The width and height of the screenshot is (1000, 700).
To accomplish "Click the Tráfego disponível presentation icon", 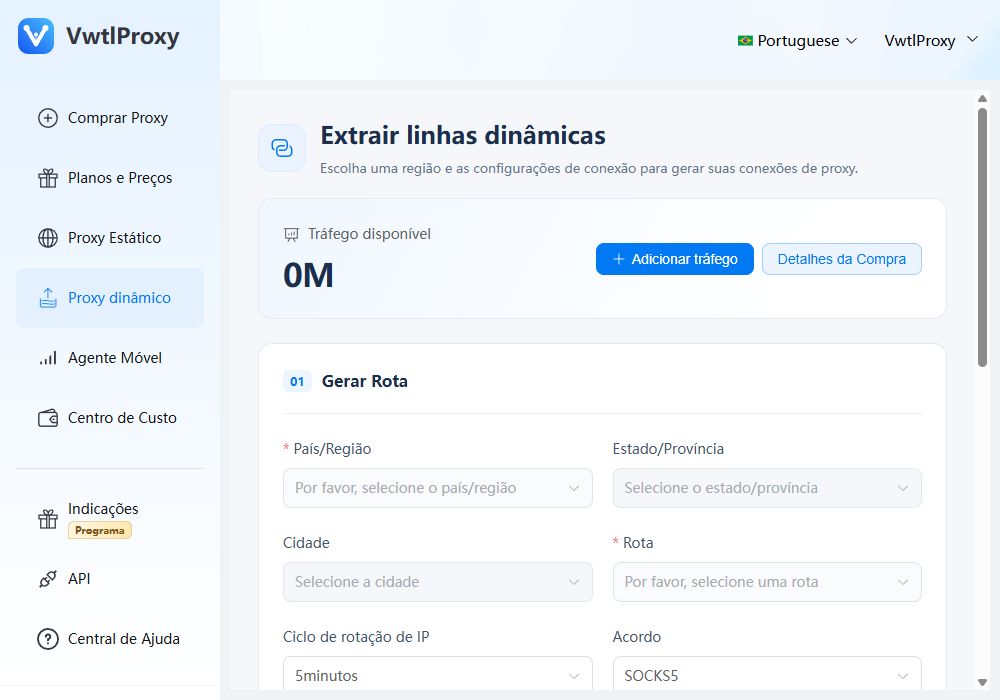I will tap(291, 235).
